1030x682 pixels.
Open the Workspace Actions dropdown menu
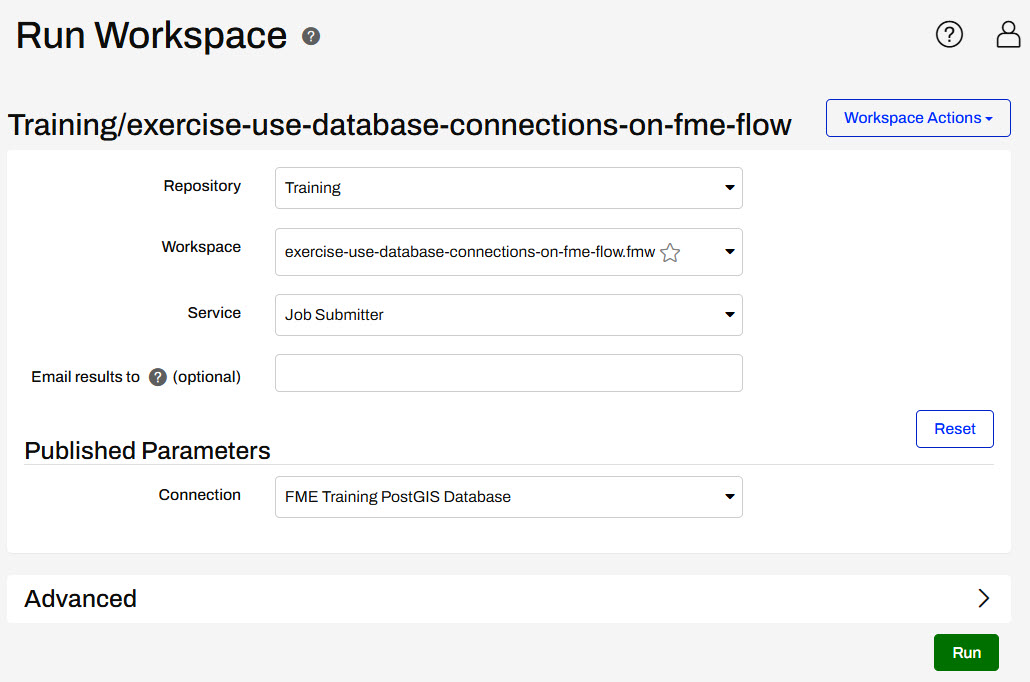(917, 118)
